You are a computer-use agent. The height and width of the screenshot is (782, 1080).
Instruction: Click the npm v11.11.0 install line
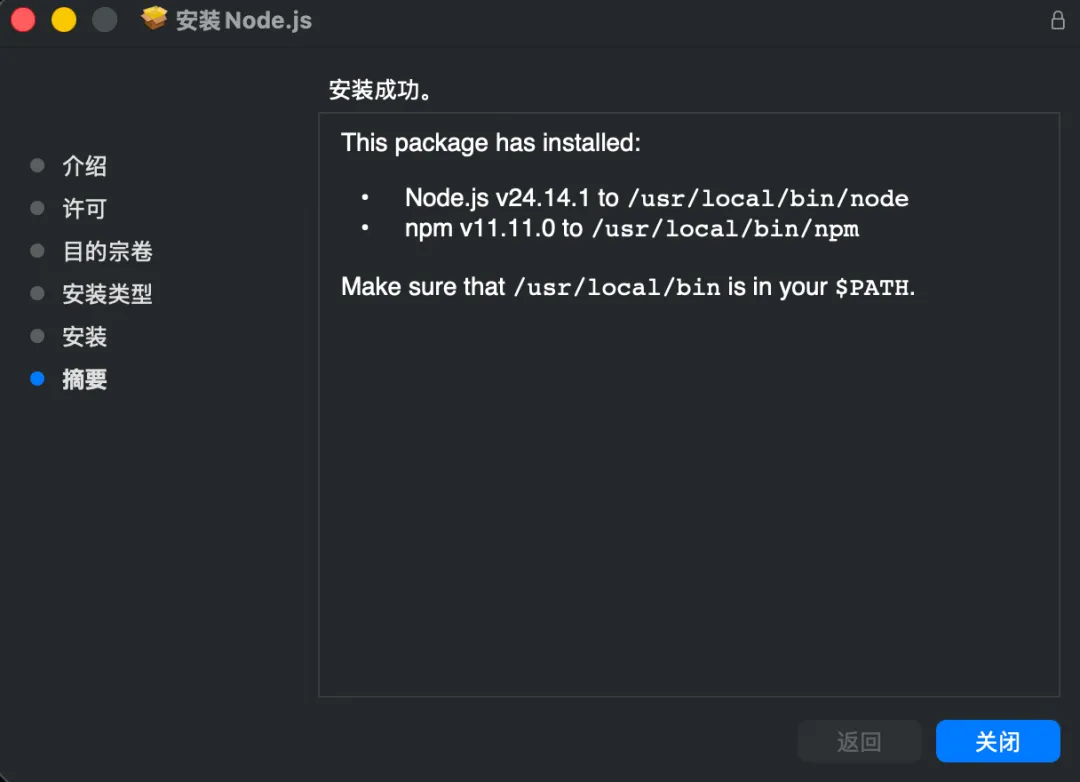tap(631, 229)
